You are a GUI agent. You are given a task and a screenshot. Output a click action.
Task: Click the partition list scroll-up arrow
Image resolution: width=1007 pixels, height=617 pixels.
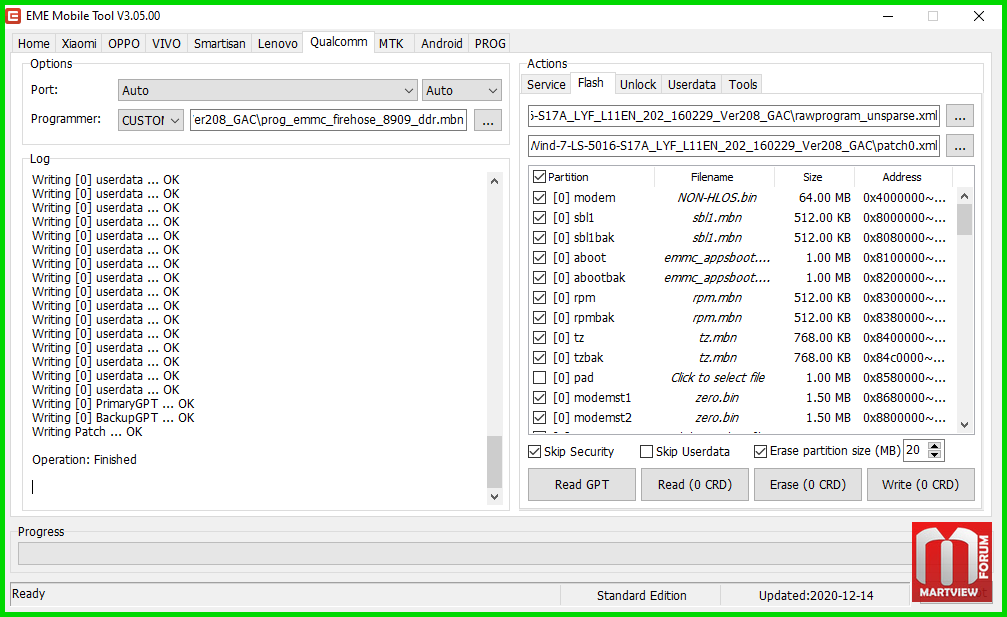click(x=964, y=196)
